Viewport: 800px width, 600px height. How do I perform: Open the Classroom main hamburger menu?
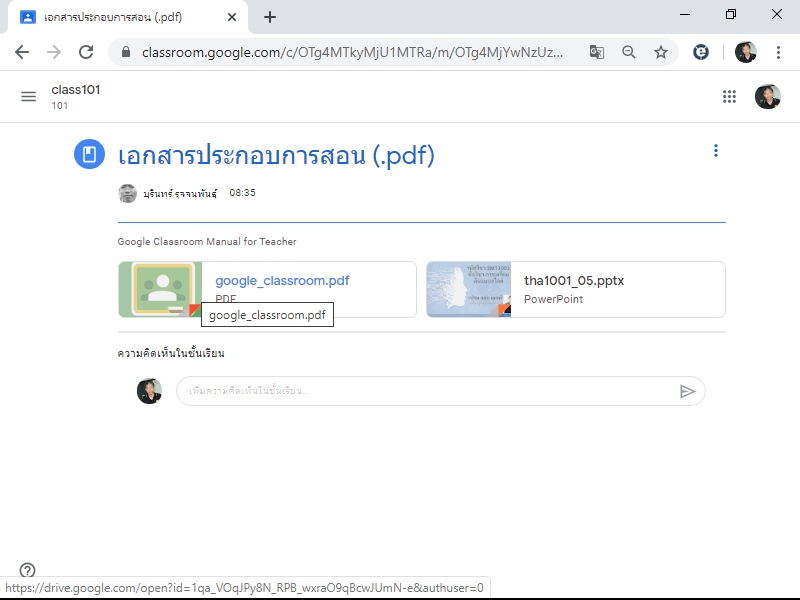pos(29,96)
